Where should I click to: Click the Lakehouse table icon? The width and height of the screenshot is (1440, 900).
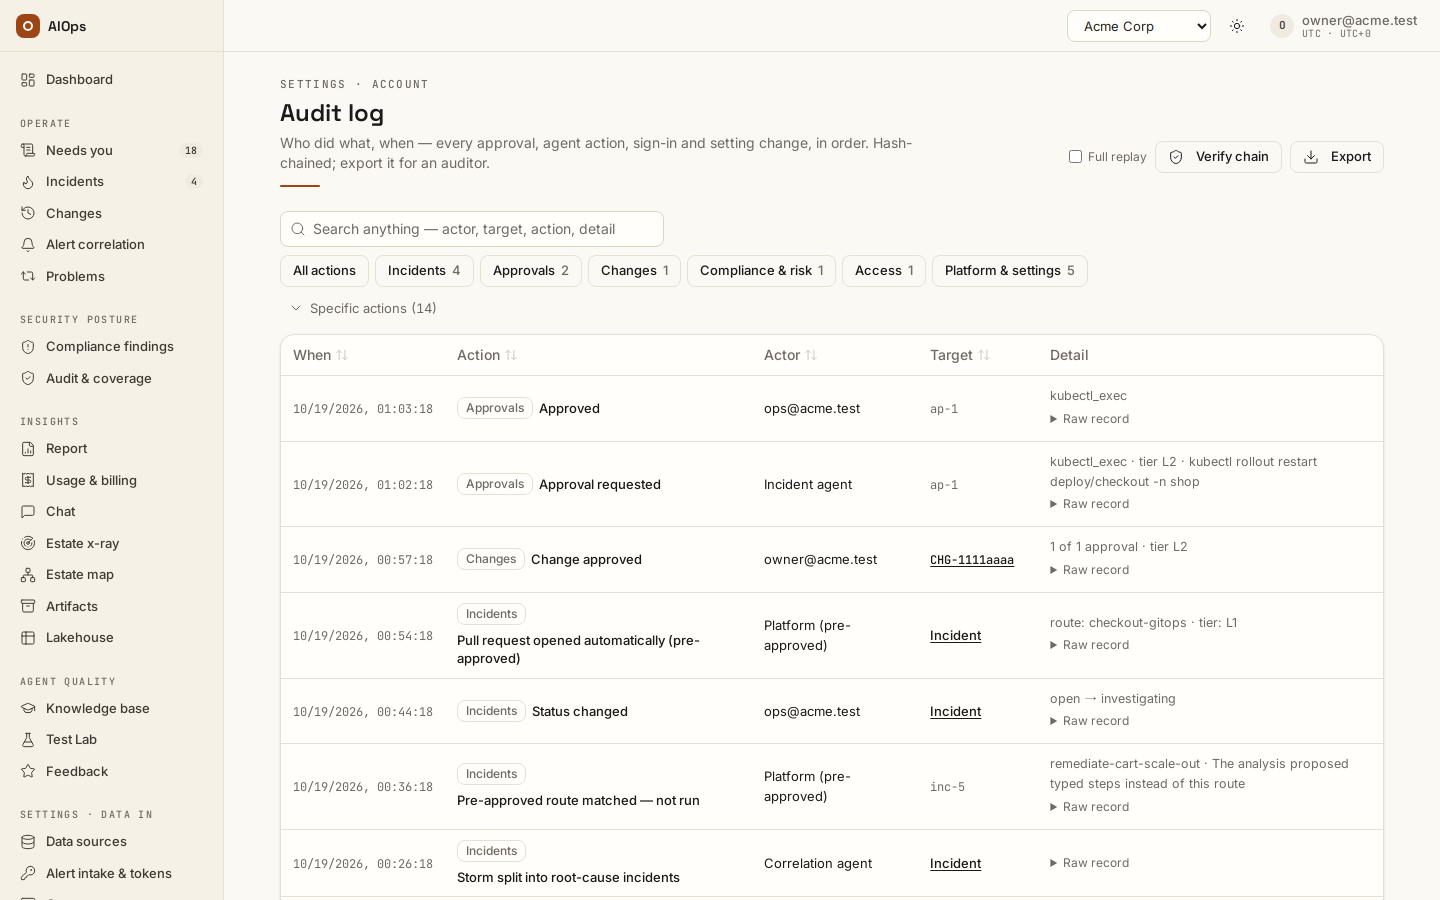point(28,638)
